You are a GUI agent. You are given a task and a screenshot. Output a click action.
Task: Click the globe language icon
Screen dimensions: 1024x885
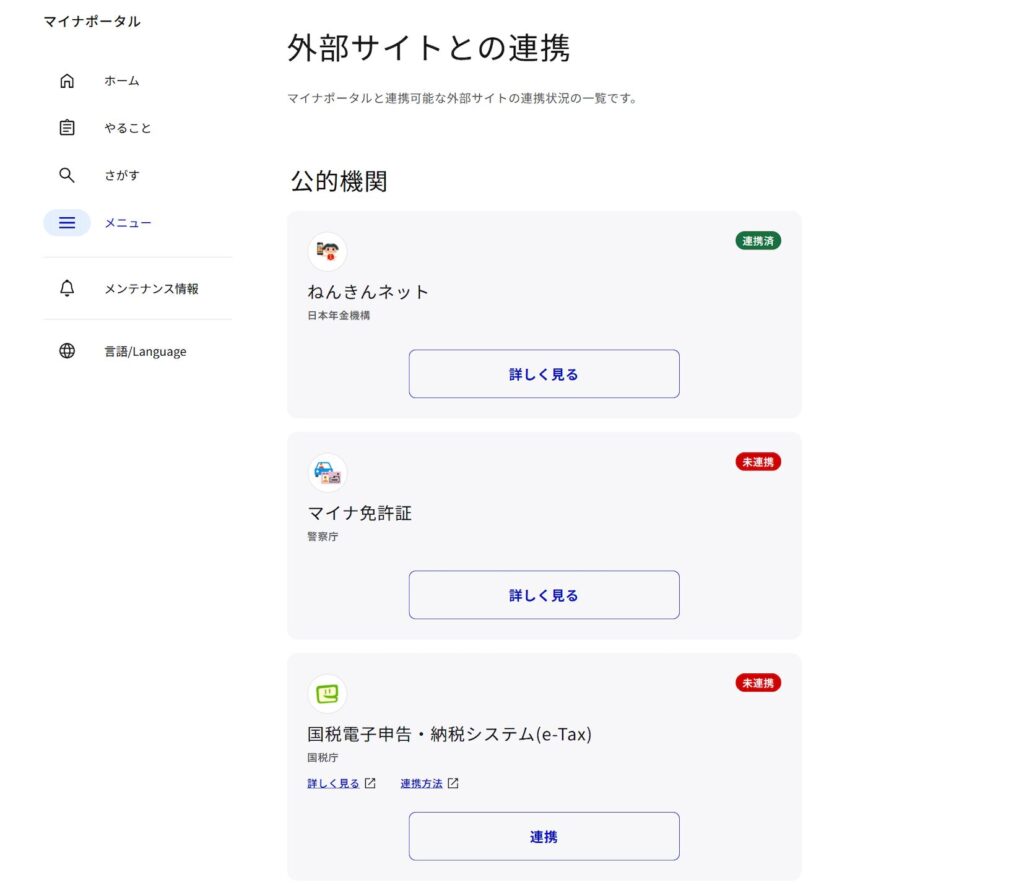click(x=67, y=351)
